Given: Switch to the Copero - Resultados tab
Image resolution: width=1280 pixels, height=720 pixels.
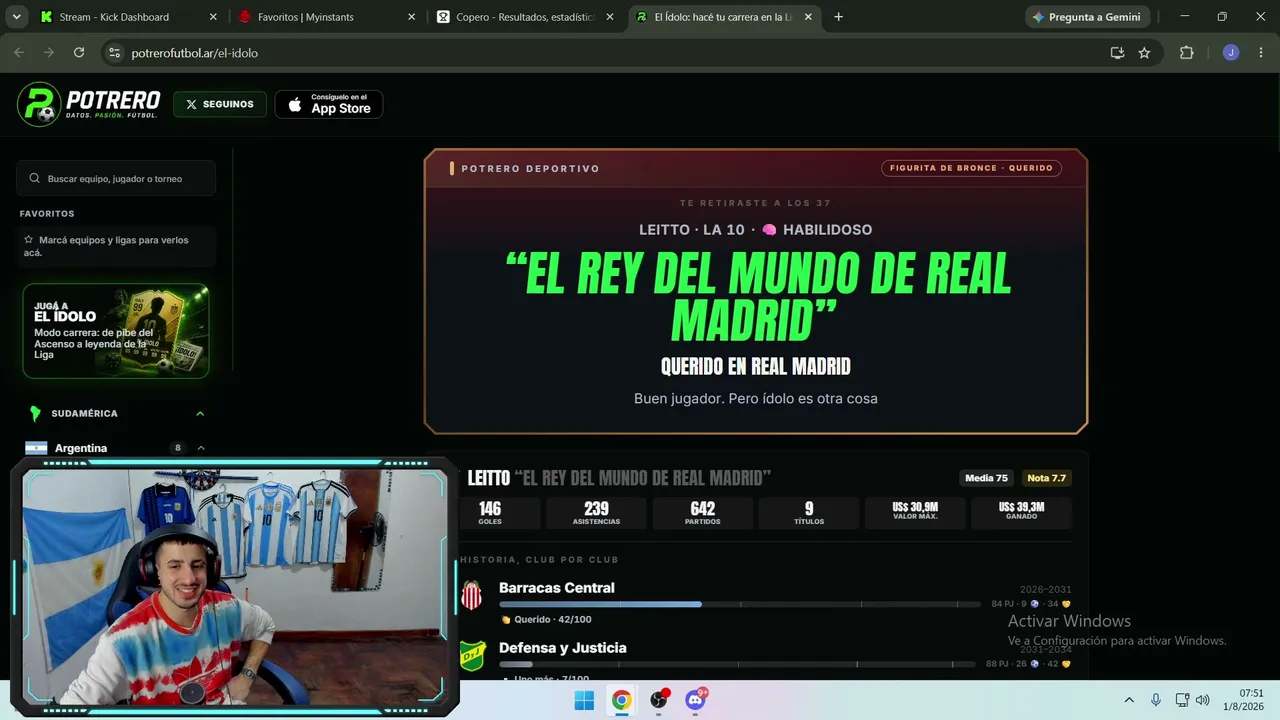Looking at the screenshot, I should click(x=525, y=17).
